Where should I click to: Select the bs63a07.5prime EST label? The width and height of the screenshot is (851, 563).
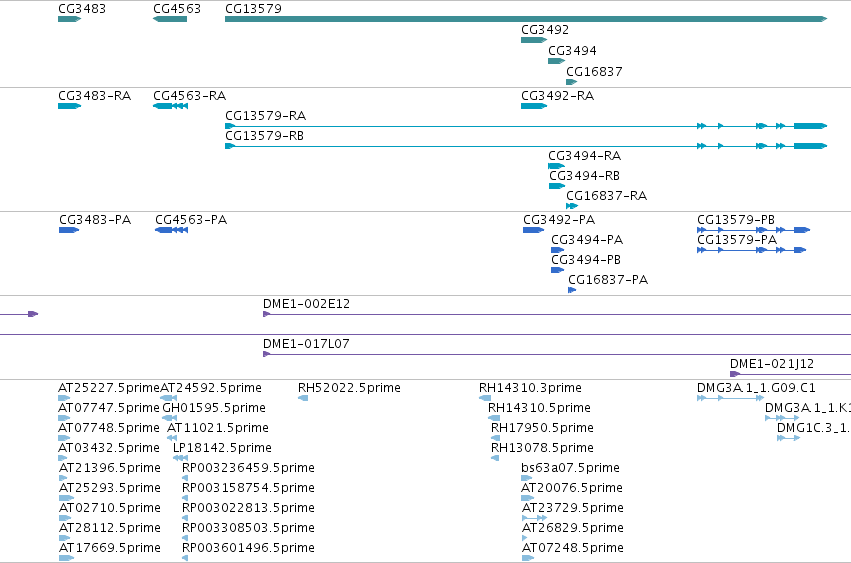pos(570,467)
